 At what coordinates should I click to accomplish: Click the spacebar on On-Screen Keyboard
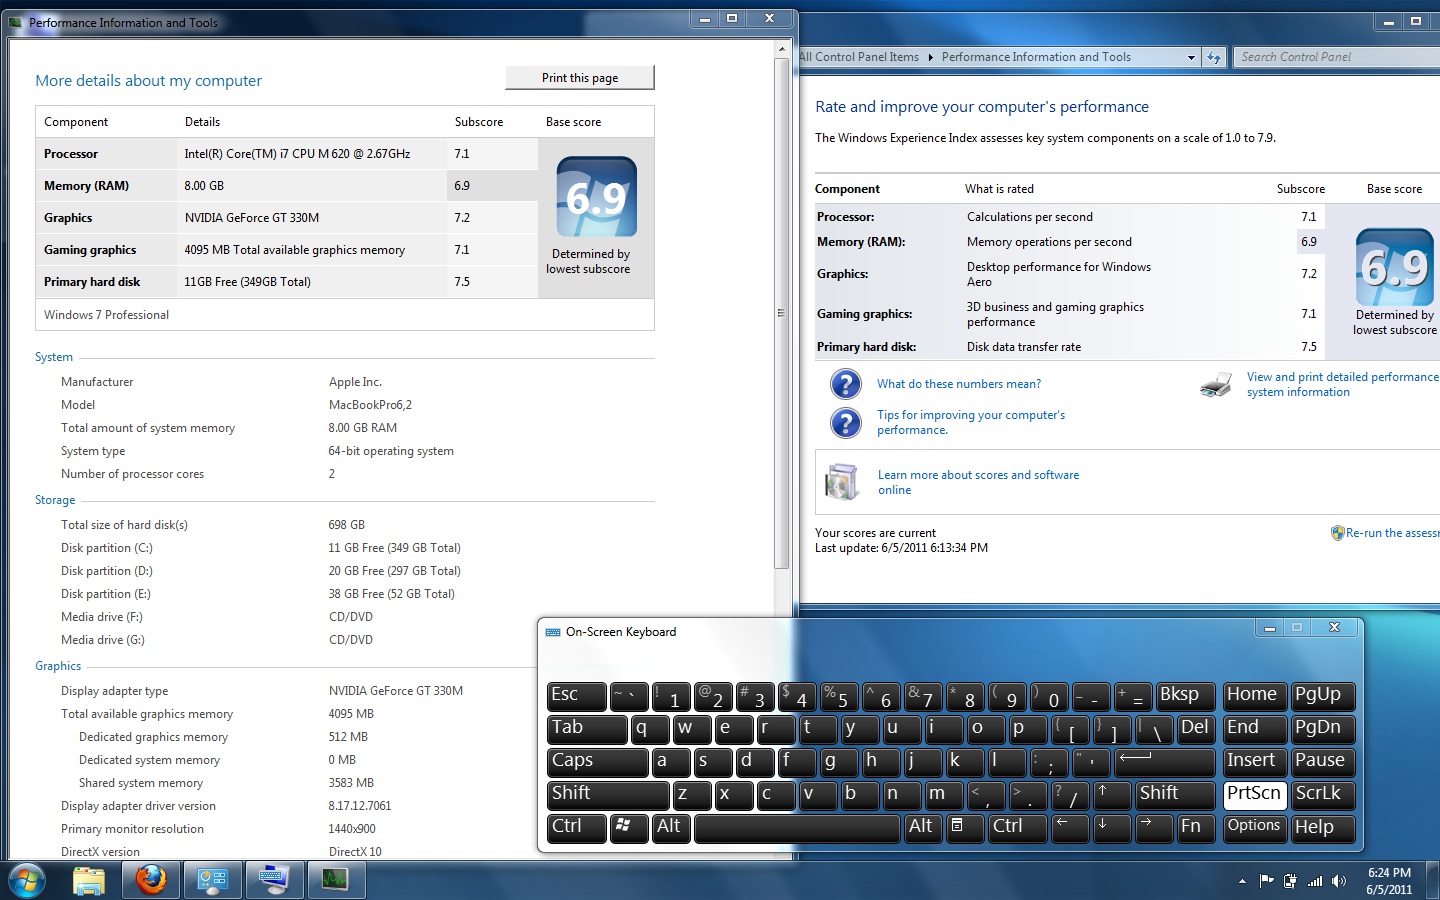[x=797, y=827]
